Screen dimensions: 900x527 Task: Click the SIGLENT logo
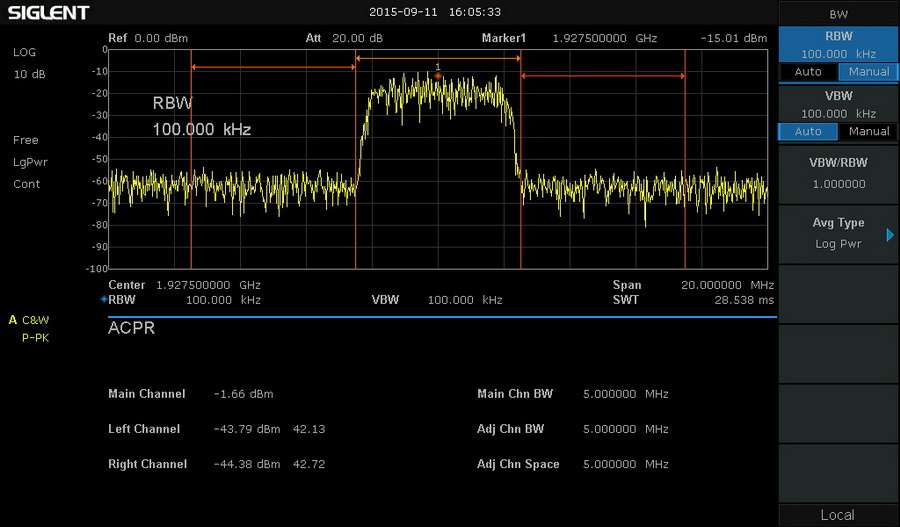coord(49,13)
